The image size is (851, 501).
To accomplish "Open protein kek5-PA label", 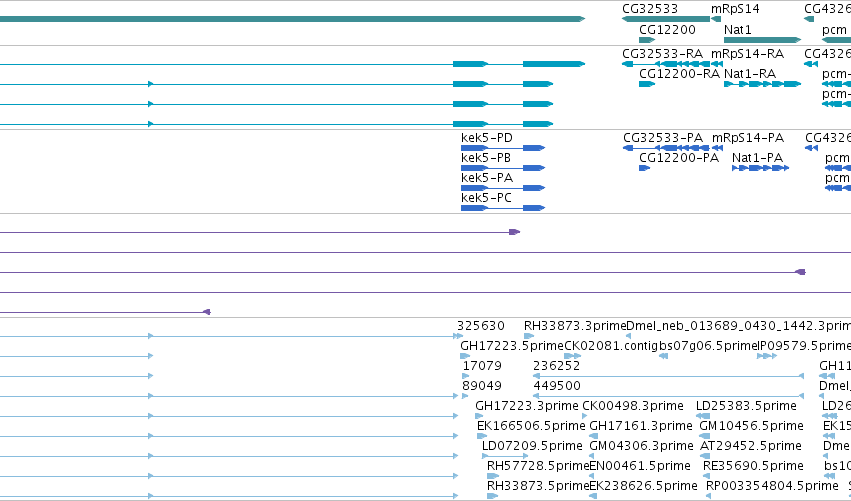I will click(x=487, y=178).
